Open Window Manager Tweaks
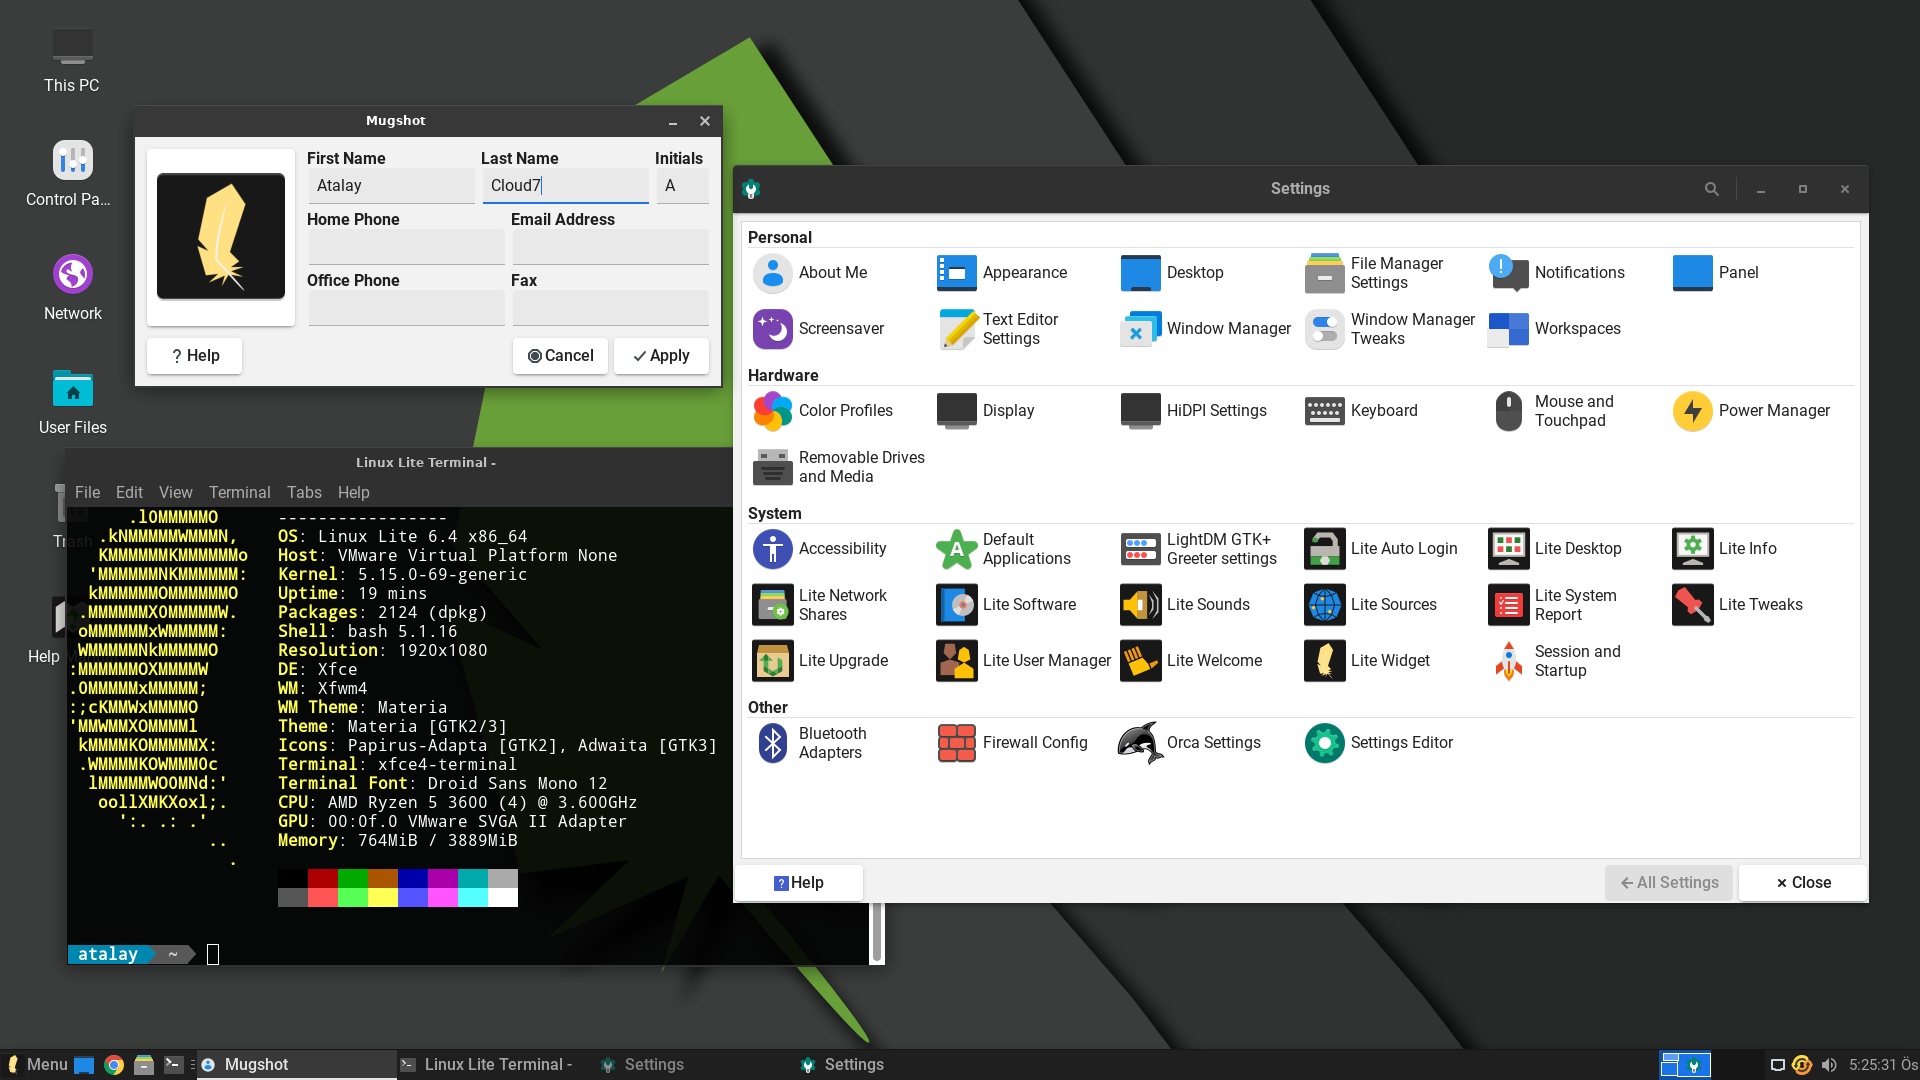The width and height of the screenshot is (1920, 1080). [x=1390, y=329]
